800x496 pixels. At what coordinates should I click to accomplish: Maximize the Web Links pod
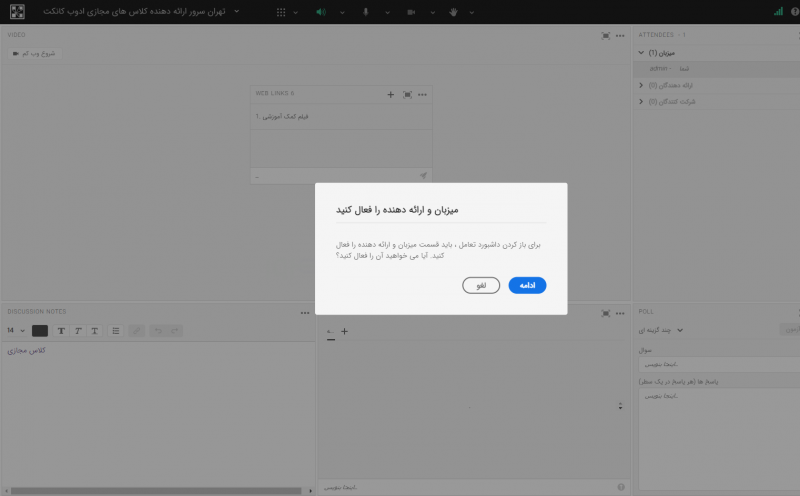[x=407, y=94]
